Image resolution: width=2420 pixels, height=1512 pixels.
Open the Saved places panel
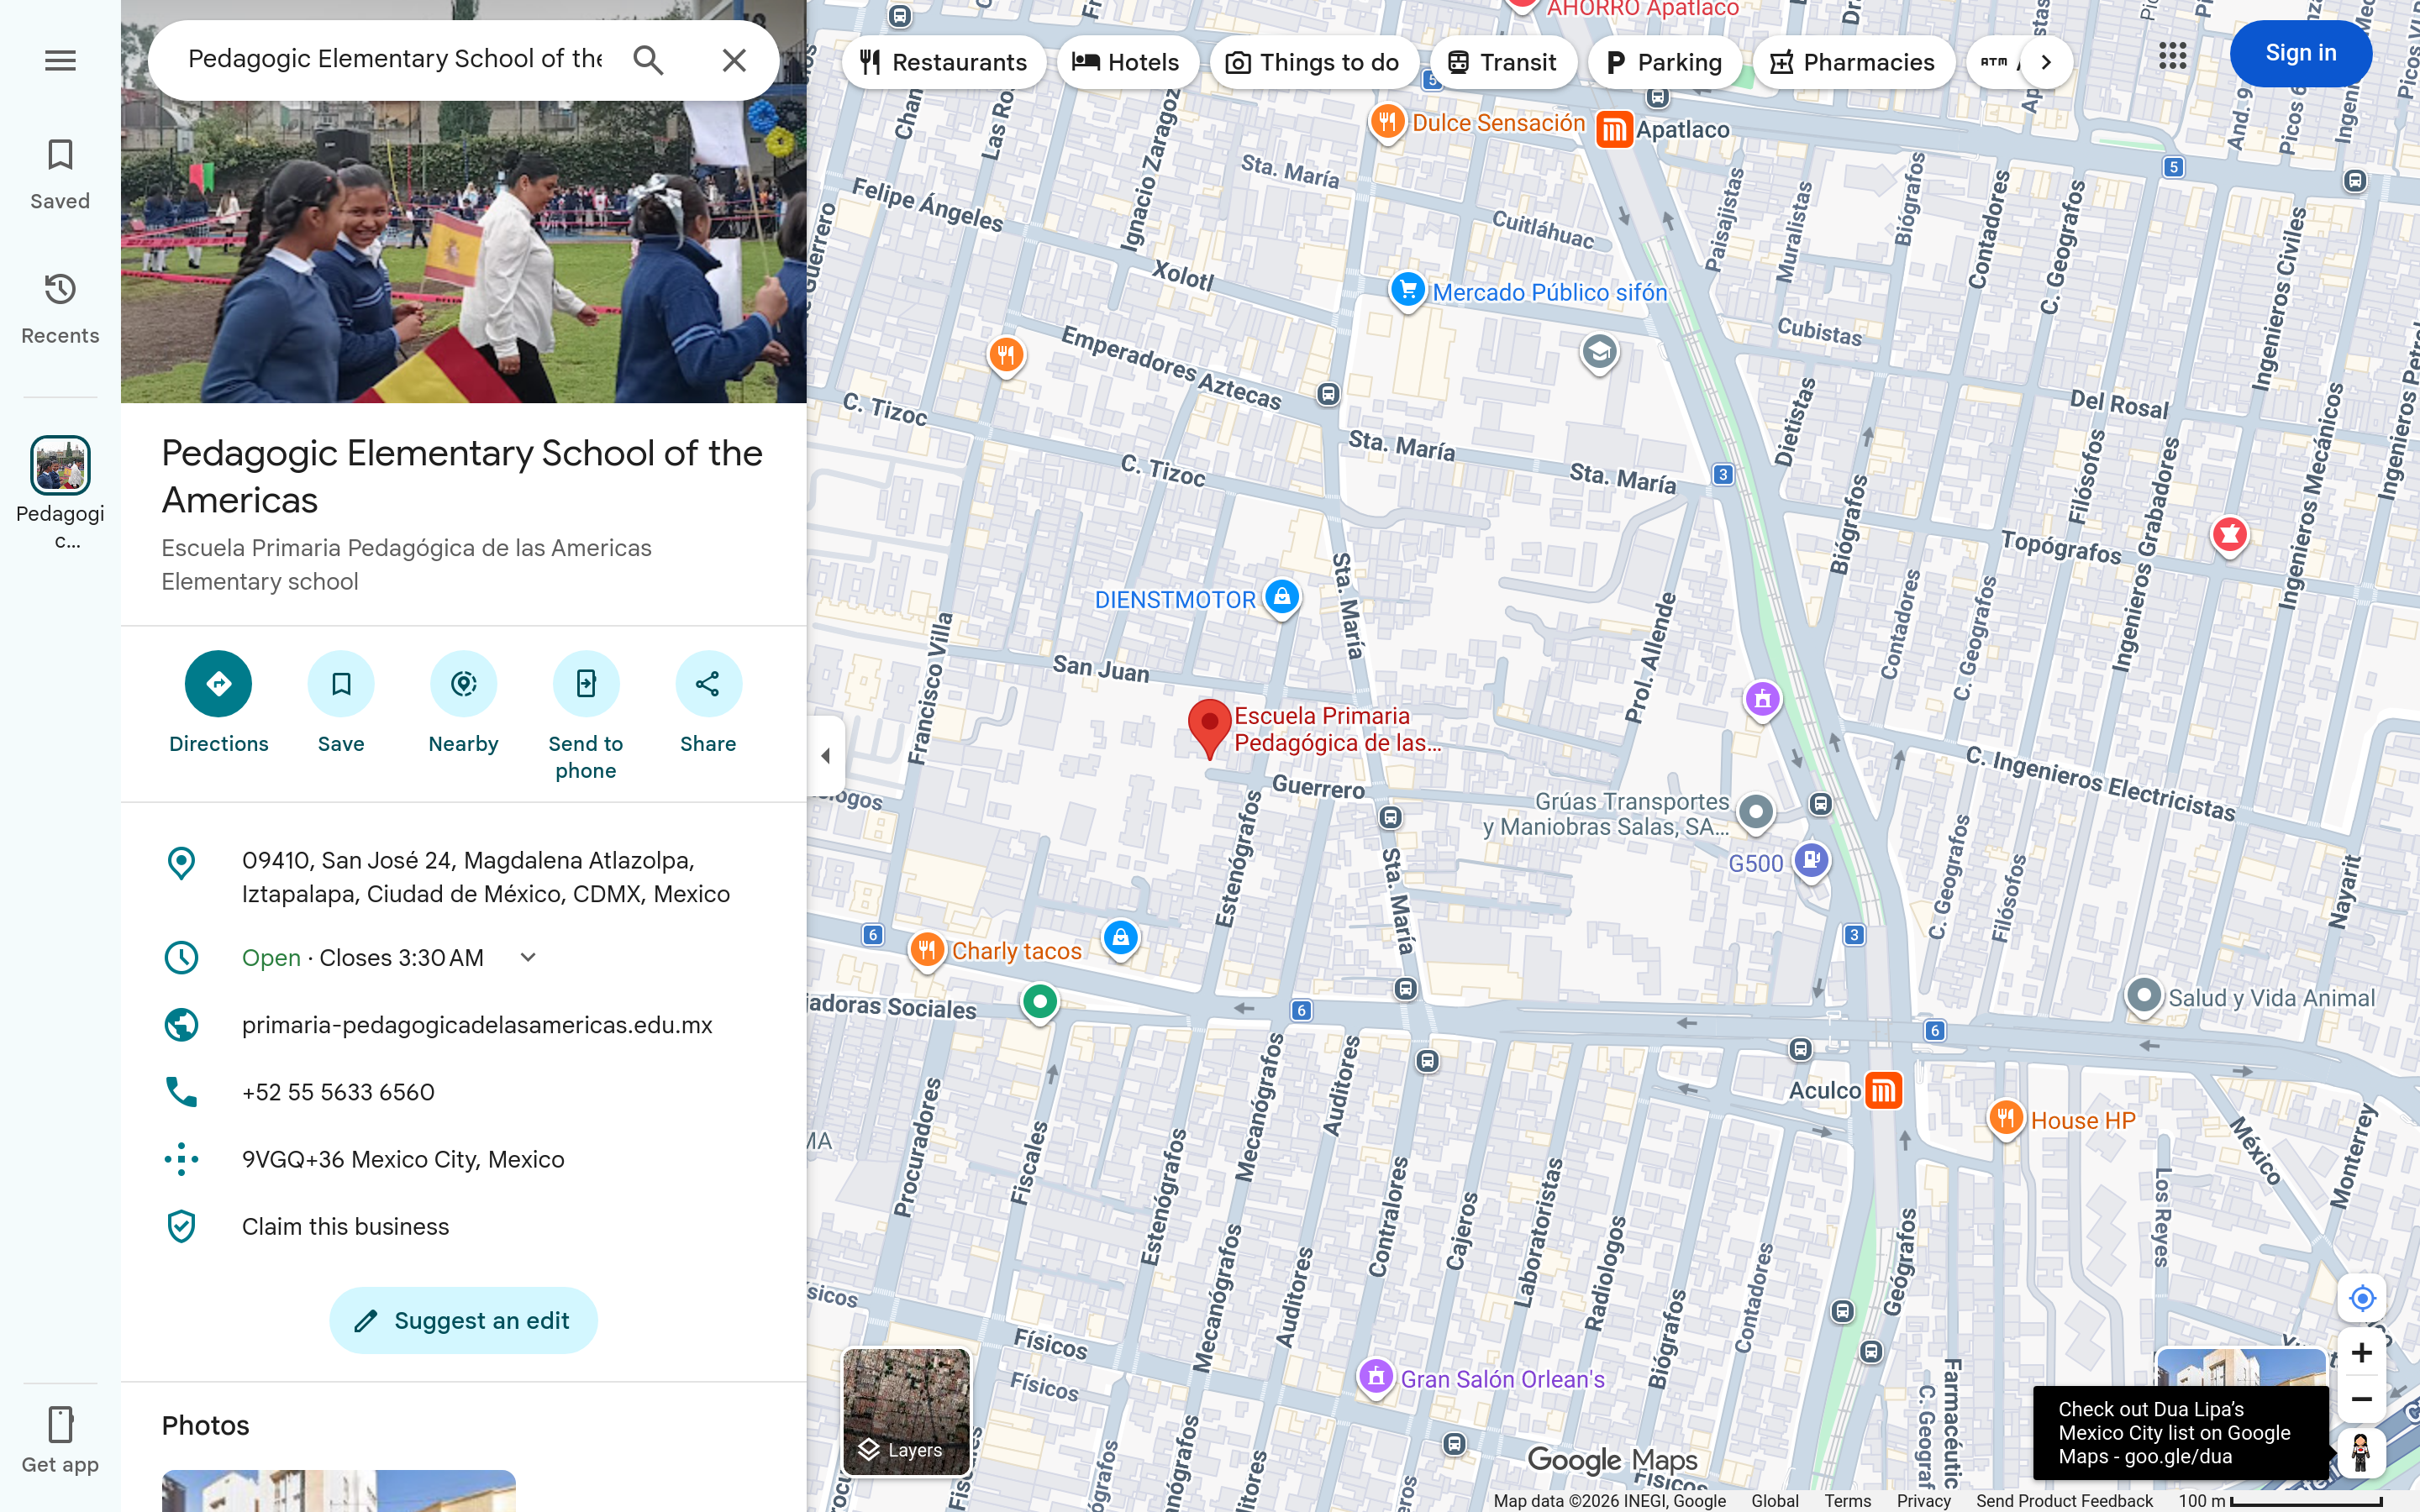click(x=60, y=175)
